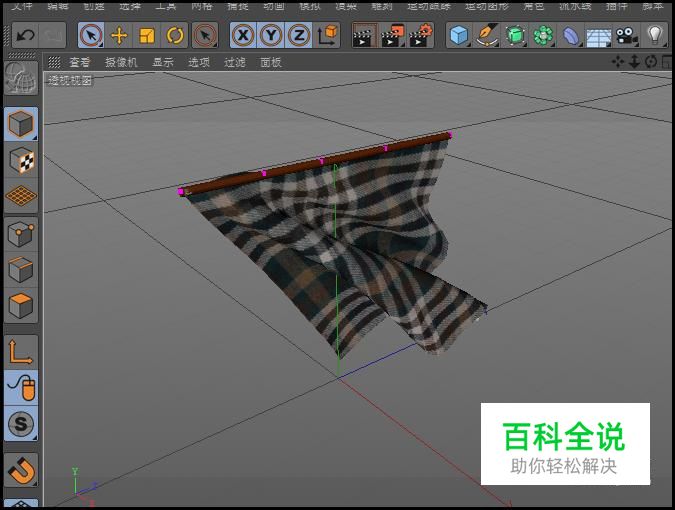Add a light bulb object
The width and height of the screenshot is (675, 510).
point(654,35)
